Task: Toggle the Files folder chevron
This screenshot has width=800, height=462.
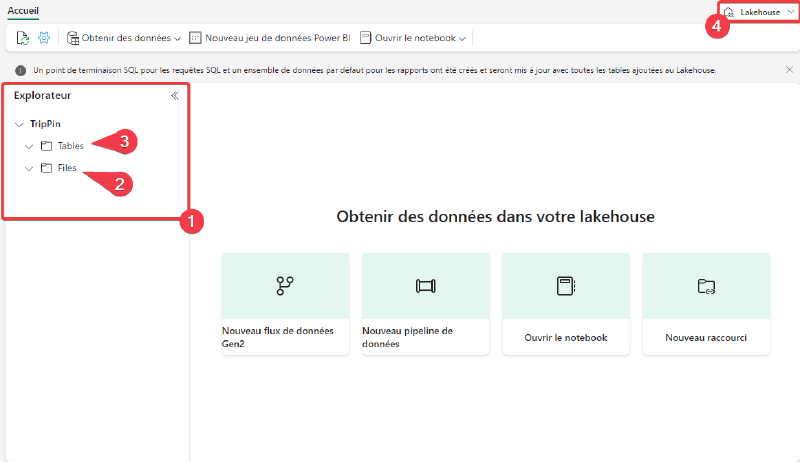Action: 29,168
